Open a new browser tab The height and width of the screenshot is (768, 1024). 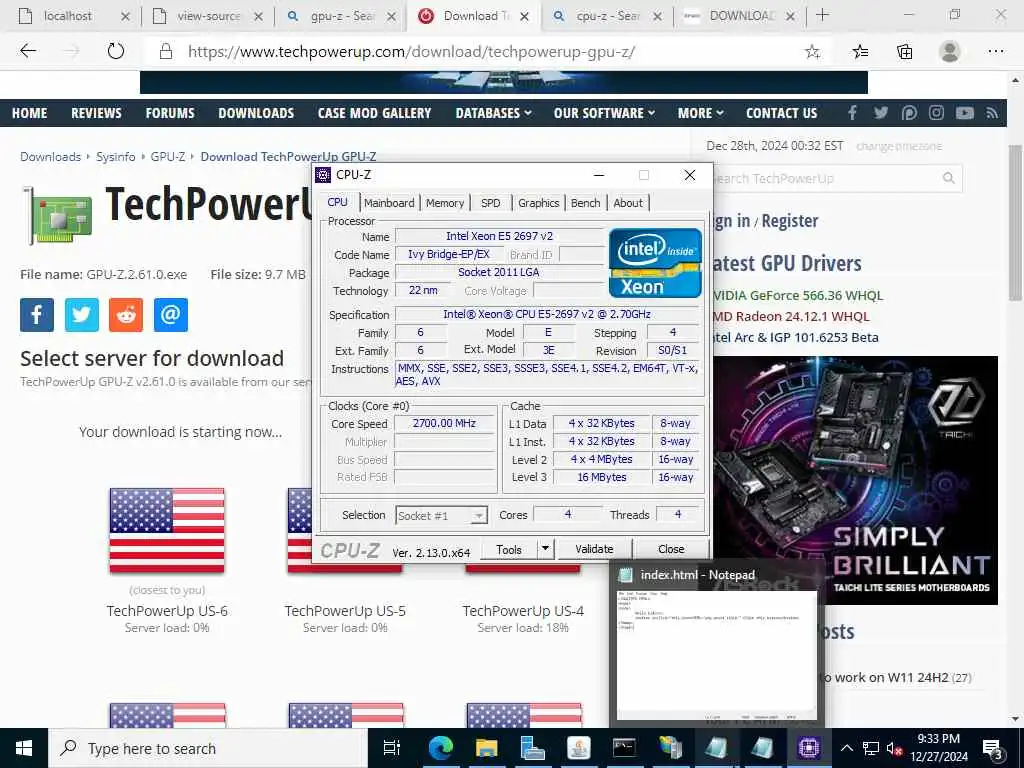click(823, 16)
